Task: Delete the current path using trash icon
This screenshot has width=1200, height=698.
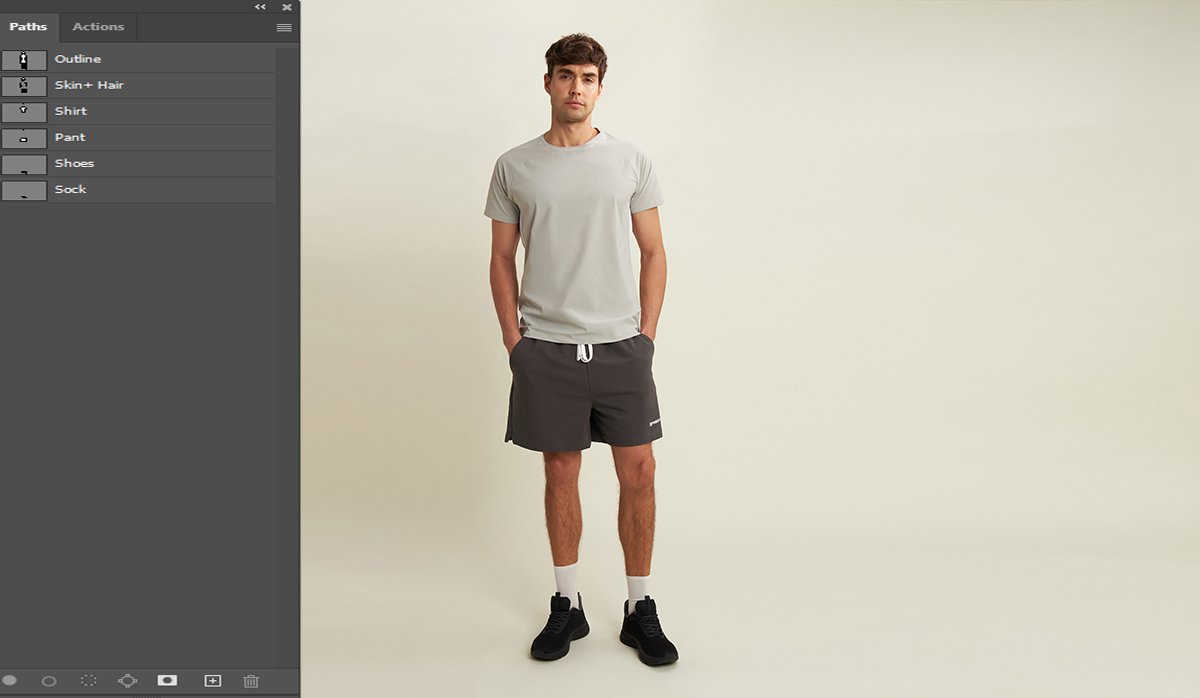Action: 251,681
